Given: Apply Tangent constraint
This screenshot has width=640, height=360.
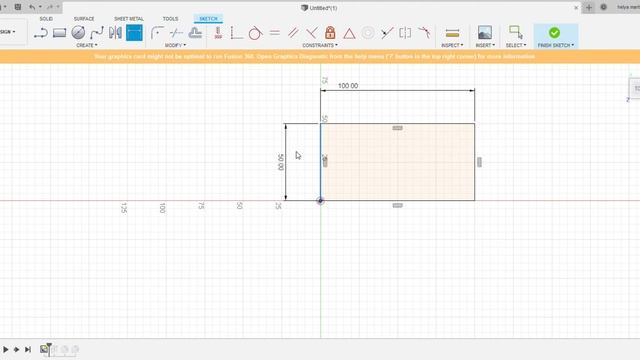Looking at the screenshot, I should pos(255,33).
